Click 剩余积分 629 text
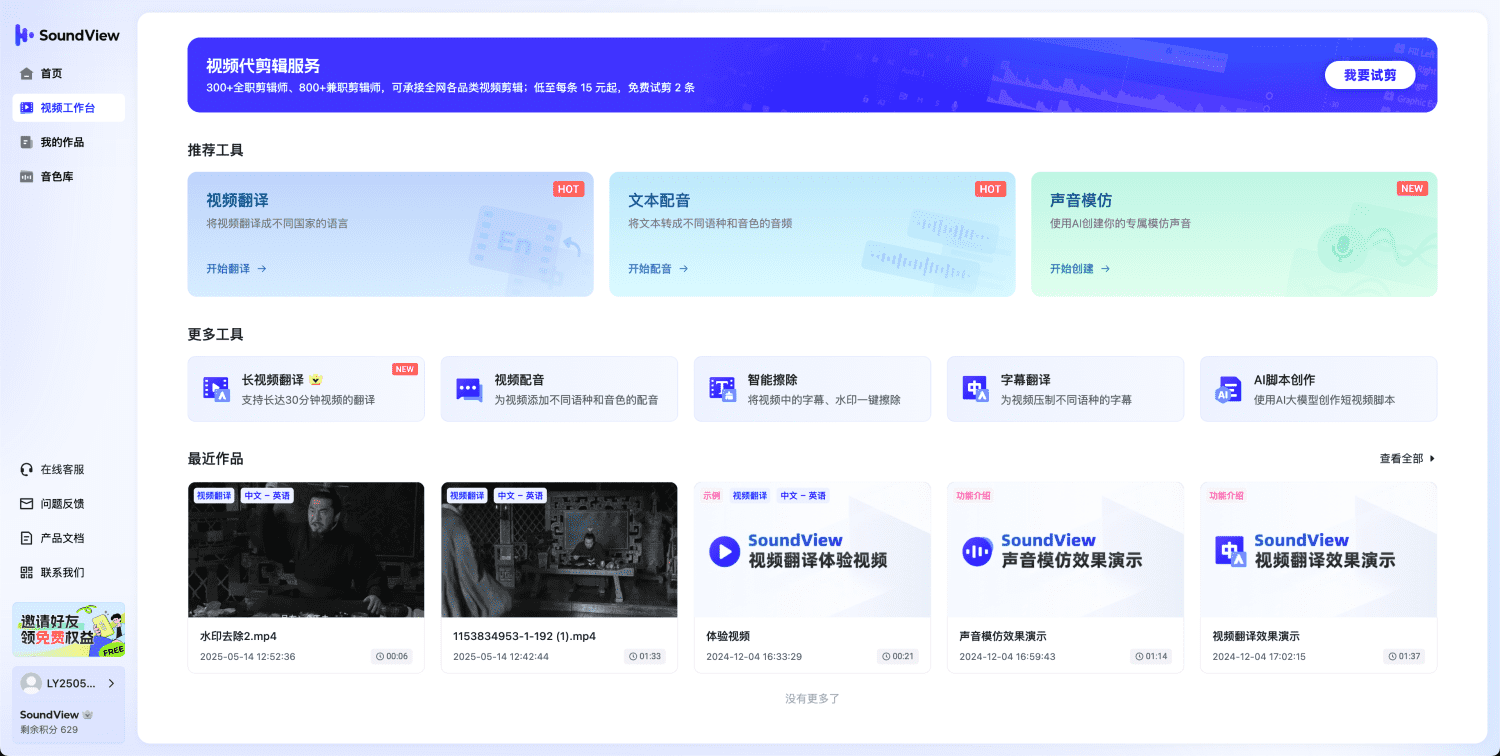Screen dimensions: 1500x756 [49, 730]
